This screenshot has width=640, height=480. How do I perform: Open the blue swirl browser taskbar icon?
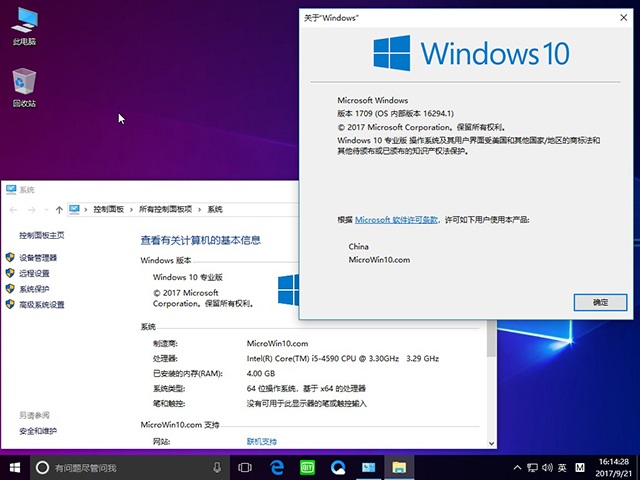point(338,467)
